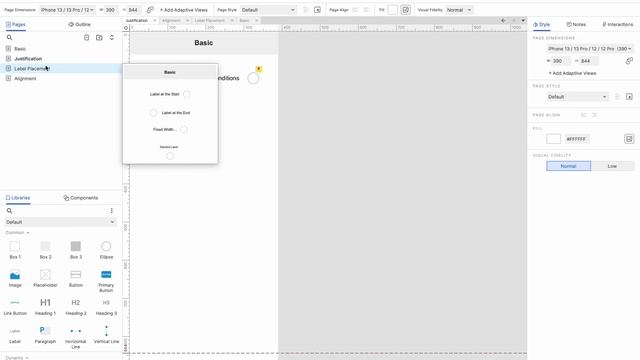Select the Box 1 widget in Libraries

click(15, 250)
